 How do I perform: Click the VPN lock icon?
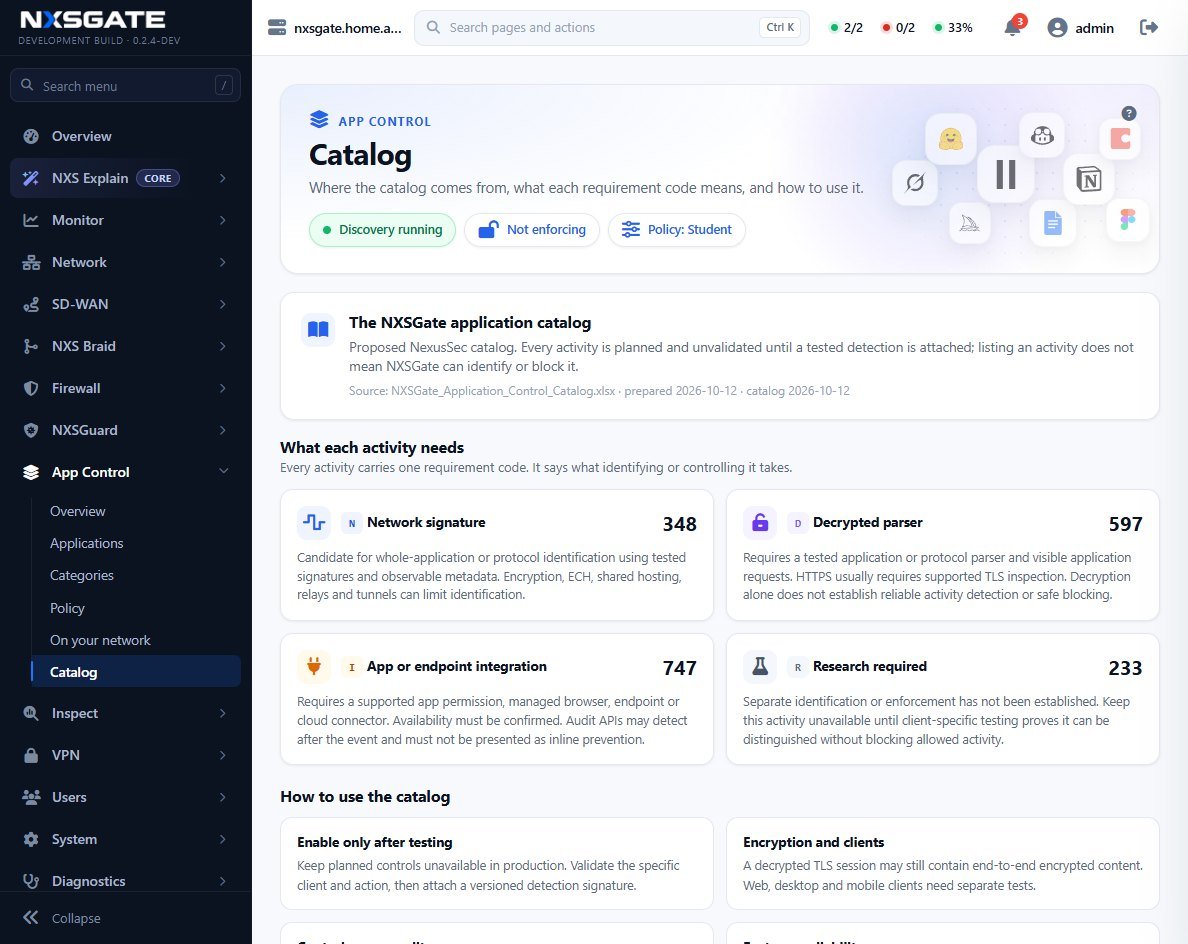[31, 755]
